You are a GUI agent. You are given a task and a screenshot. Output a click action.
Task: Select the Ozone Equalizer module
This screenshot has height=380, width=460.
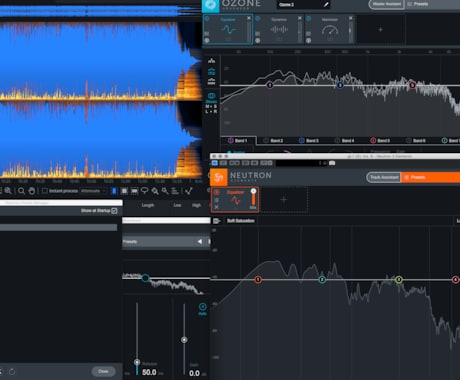point(228,29)
